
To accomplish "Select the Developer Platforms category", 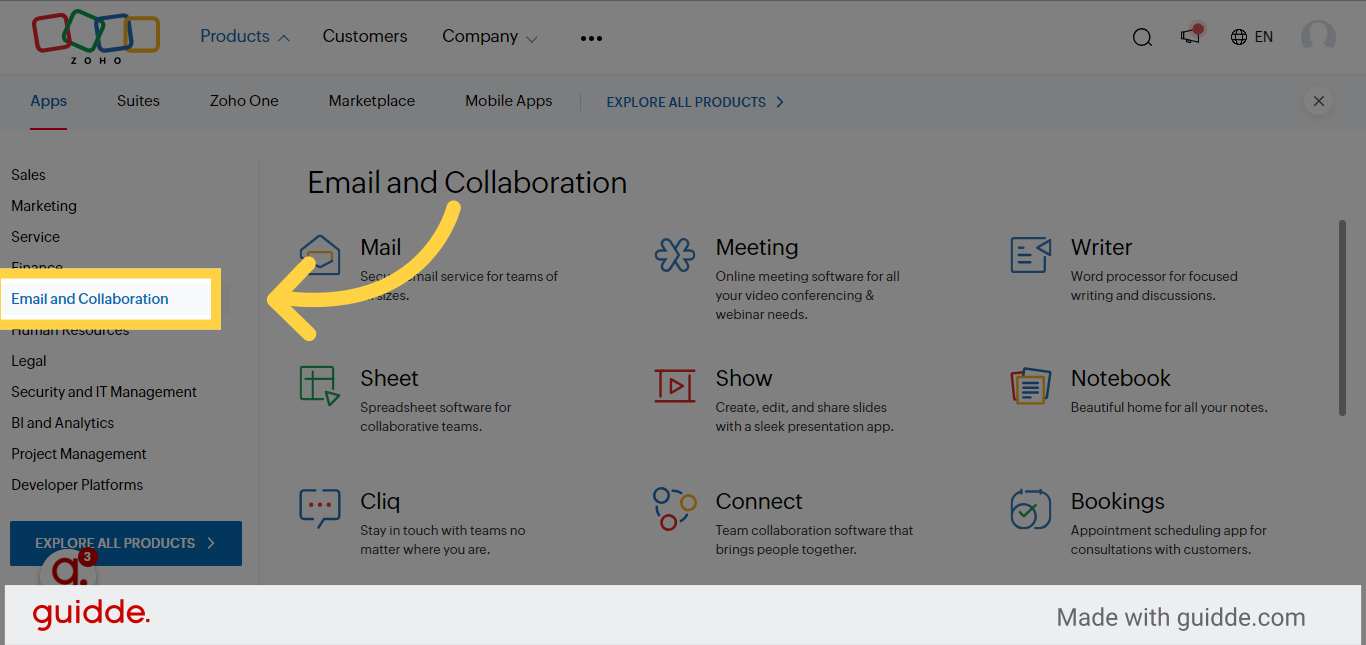I will tap(77, 485).
